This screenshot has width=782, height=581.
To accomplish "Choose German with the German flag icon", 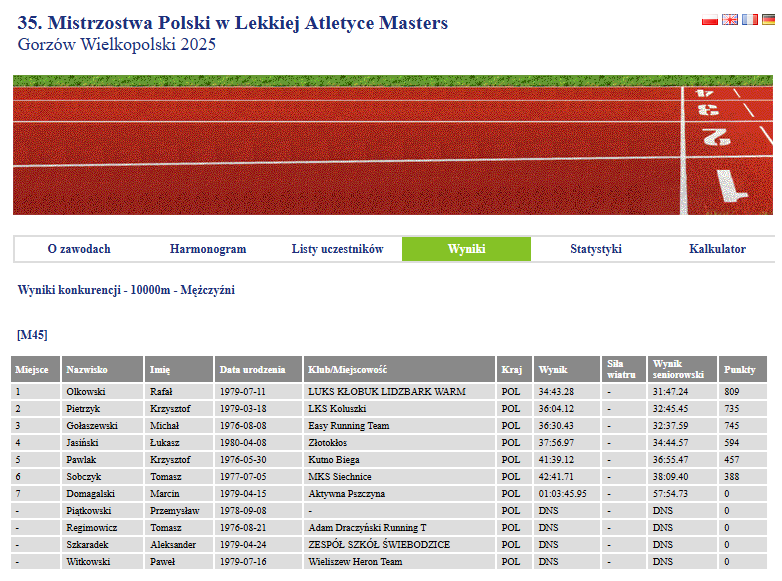I will [x=767, y=20].
